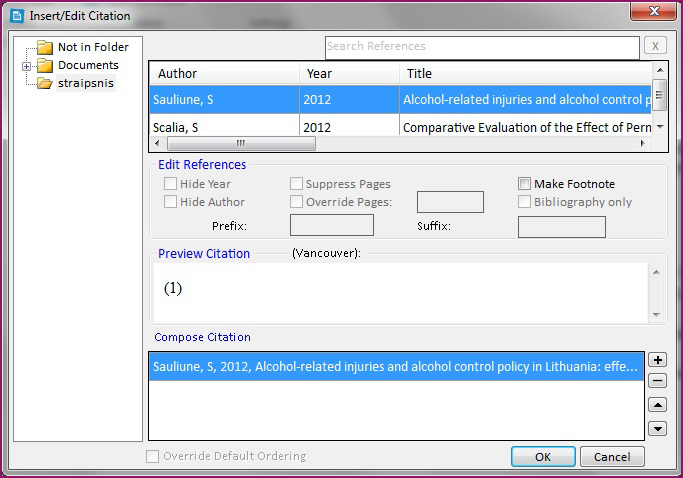Expand the Documents tree node
Viewport: 683px width, 478px height.
tap(26, 66)
